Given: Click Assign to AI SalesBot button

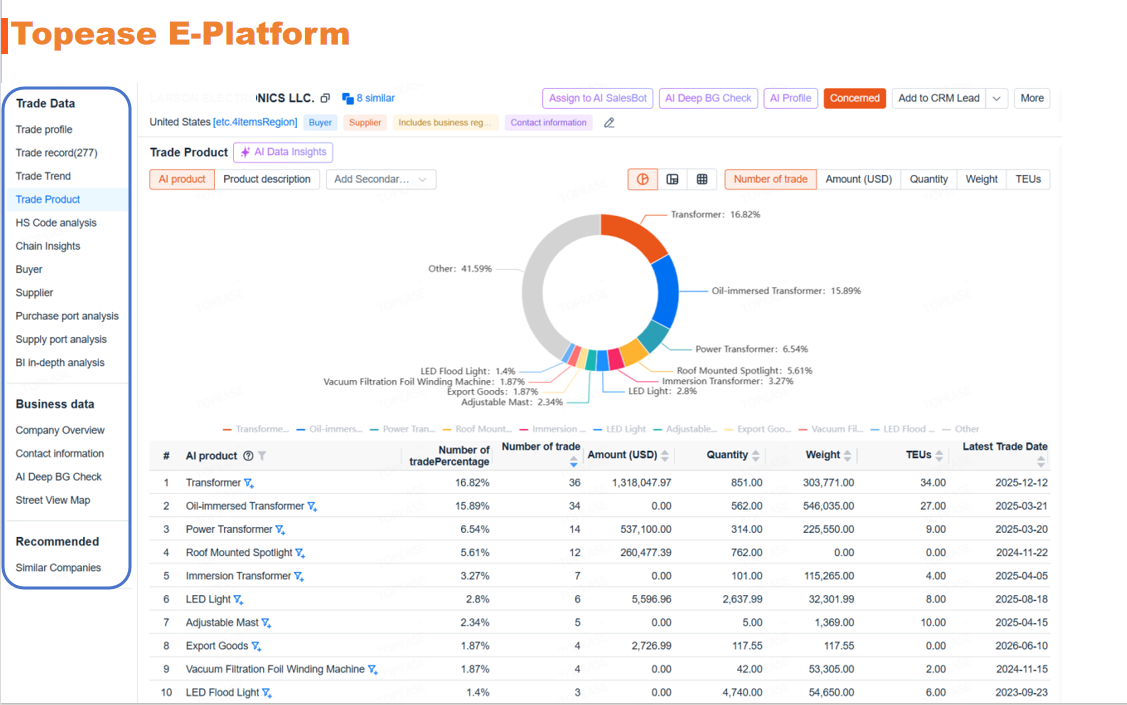Looking at the screenshot, I should point(597,98).
